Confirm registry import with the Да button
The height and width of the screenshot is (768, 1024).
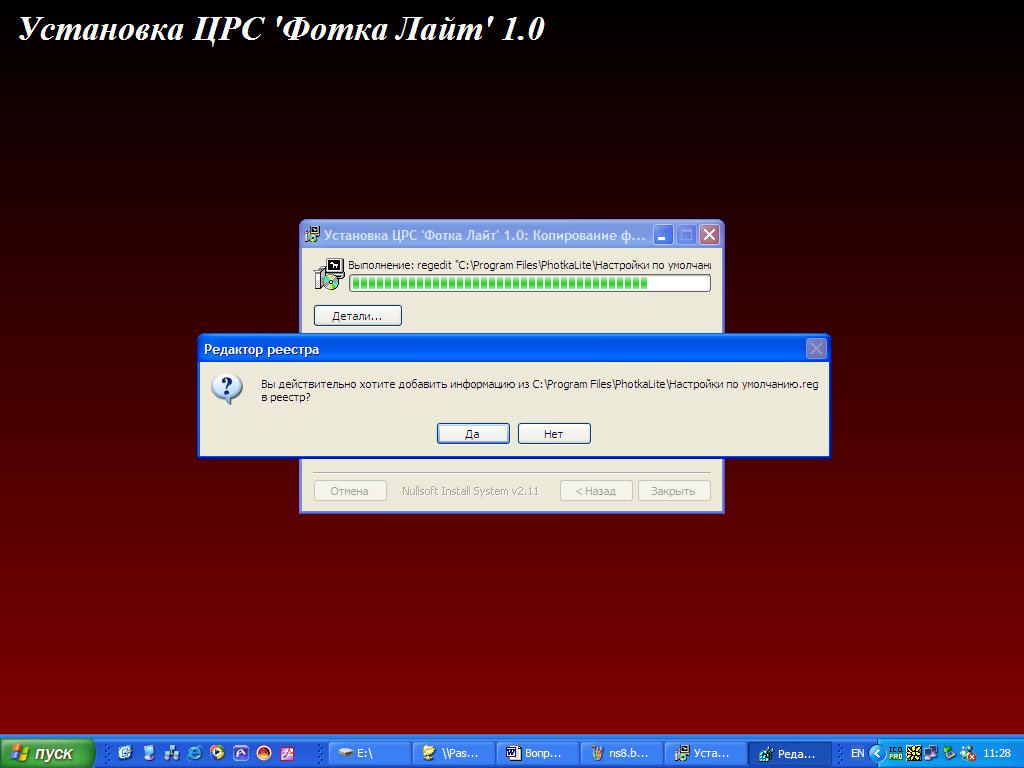(473, 434)
